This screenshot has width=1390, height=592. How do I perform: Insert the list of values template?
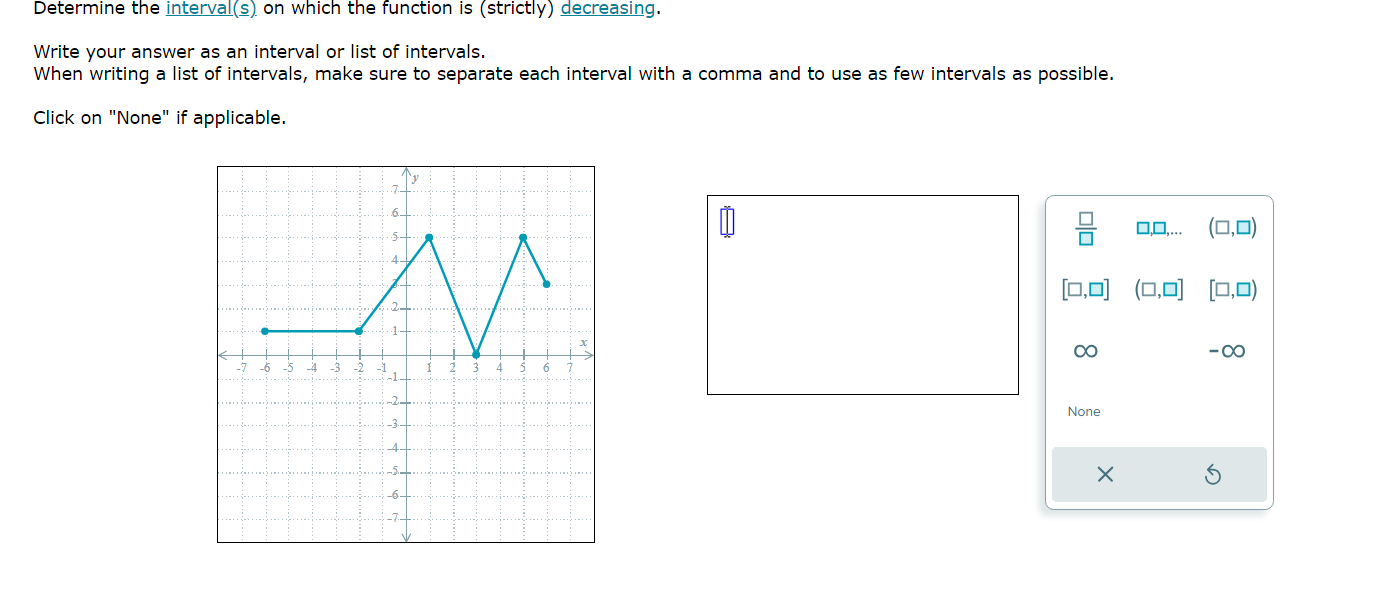pos(1158,226)
